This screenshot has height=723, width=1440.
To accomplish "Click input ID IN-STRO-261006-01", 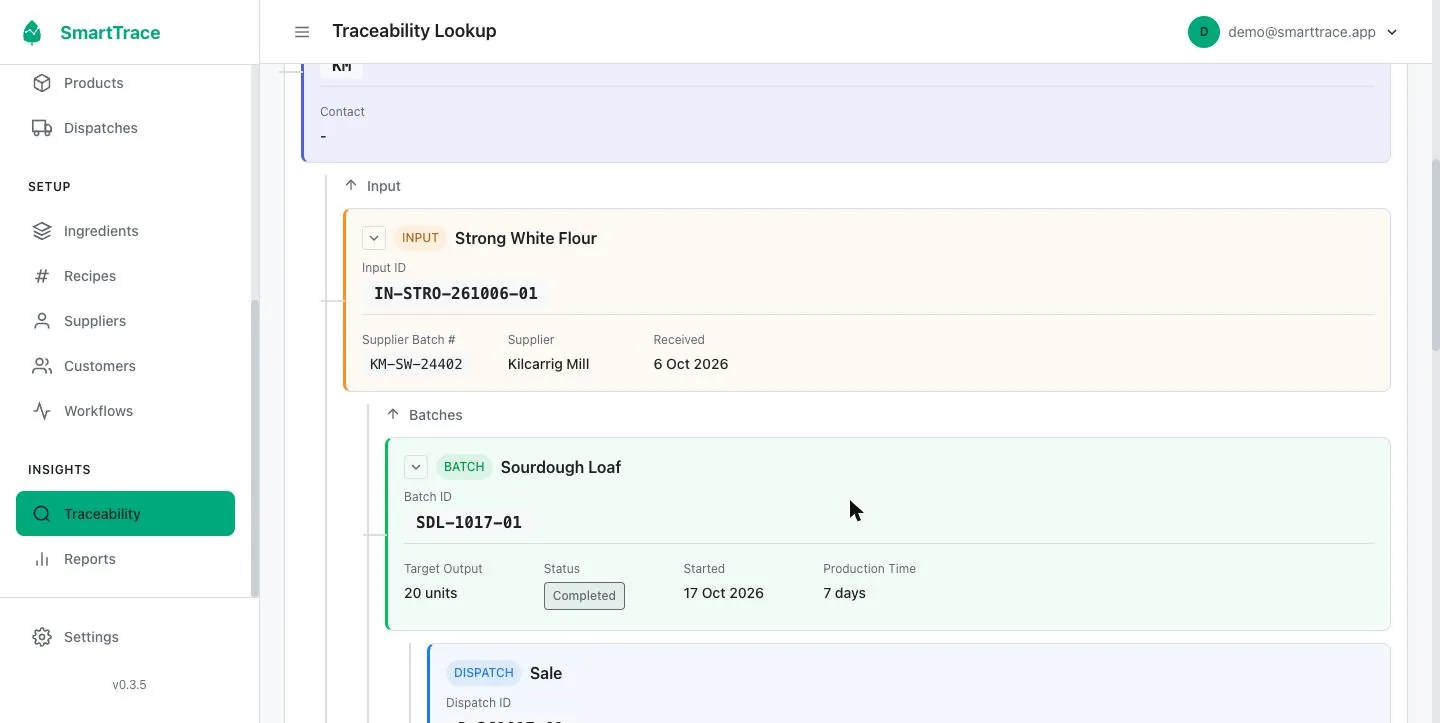I will tap(456, 294).
